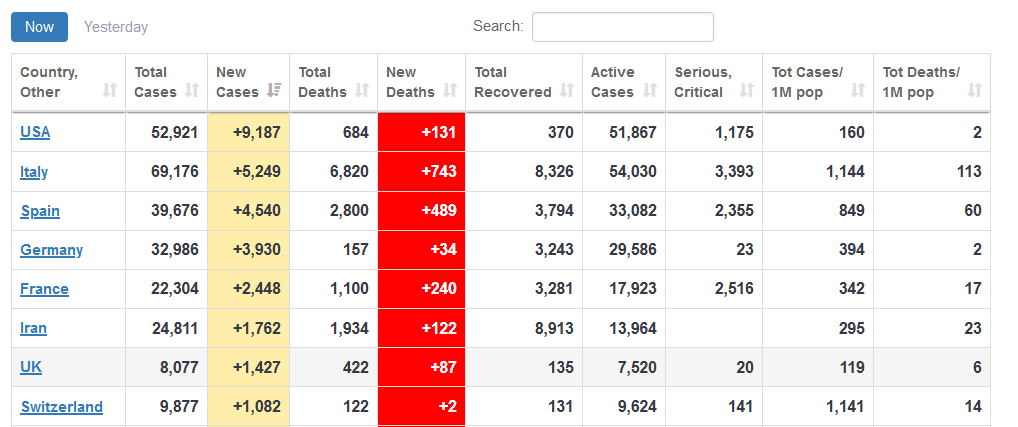Open the Spain country link
This screenshot has height=427, width=1018.
(40, 211)
